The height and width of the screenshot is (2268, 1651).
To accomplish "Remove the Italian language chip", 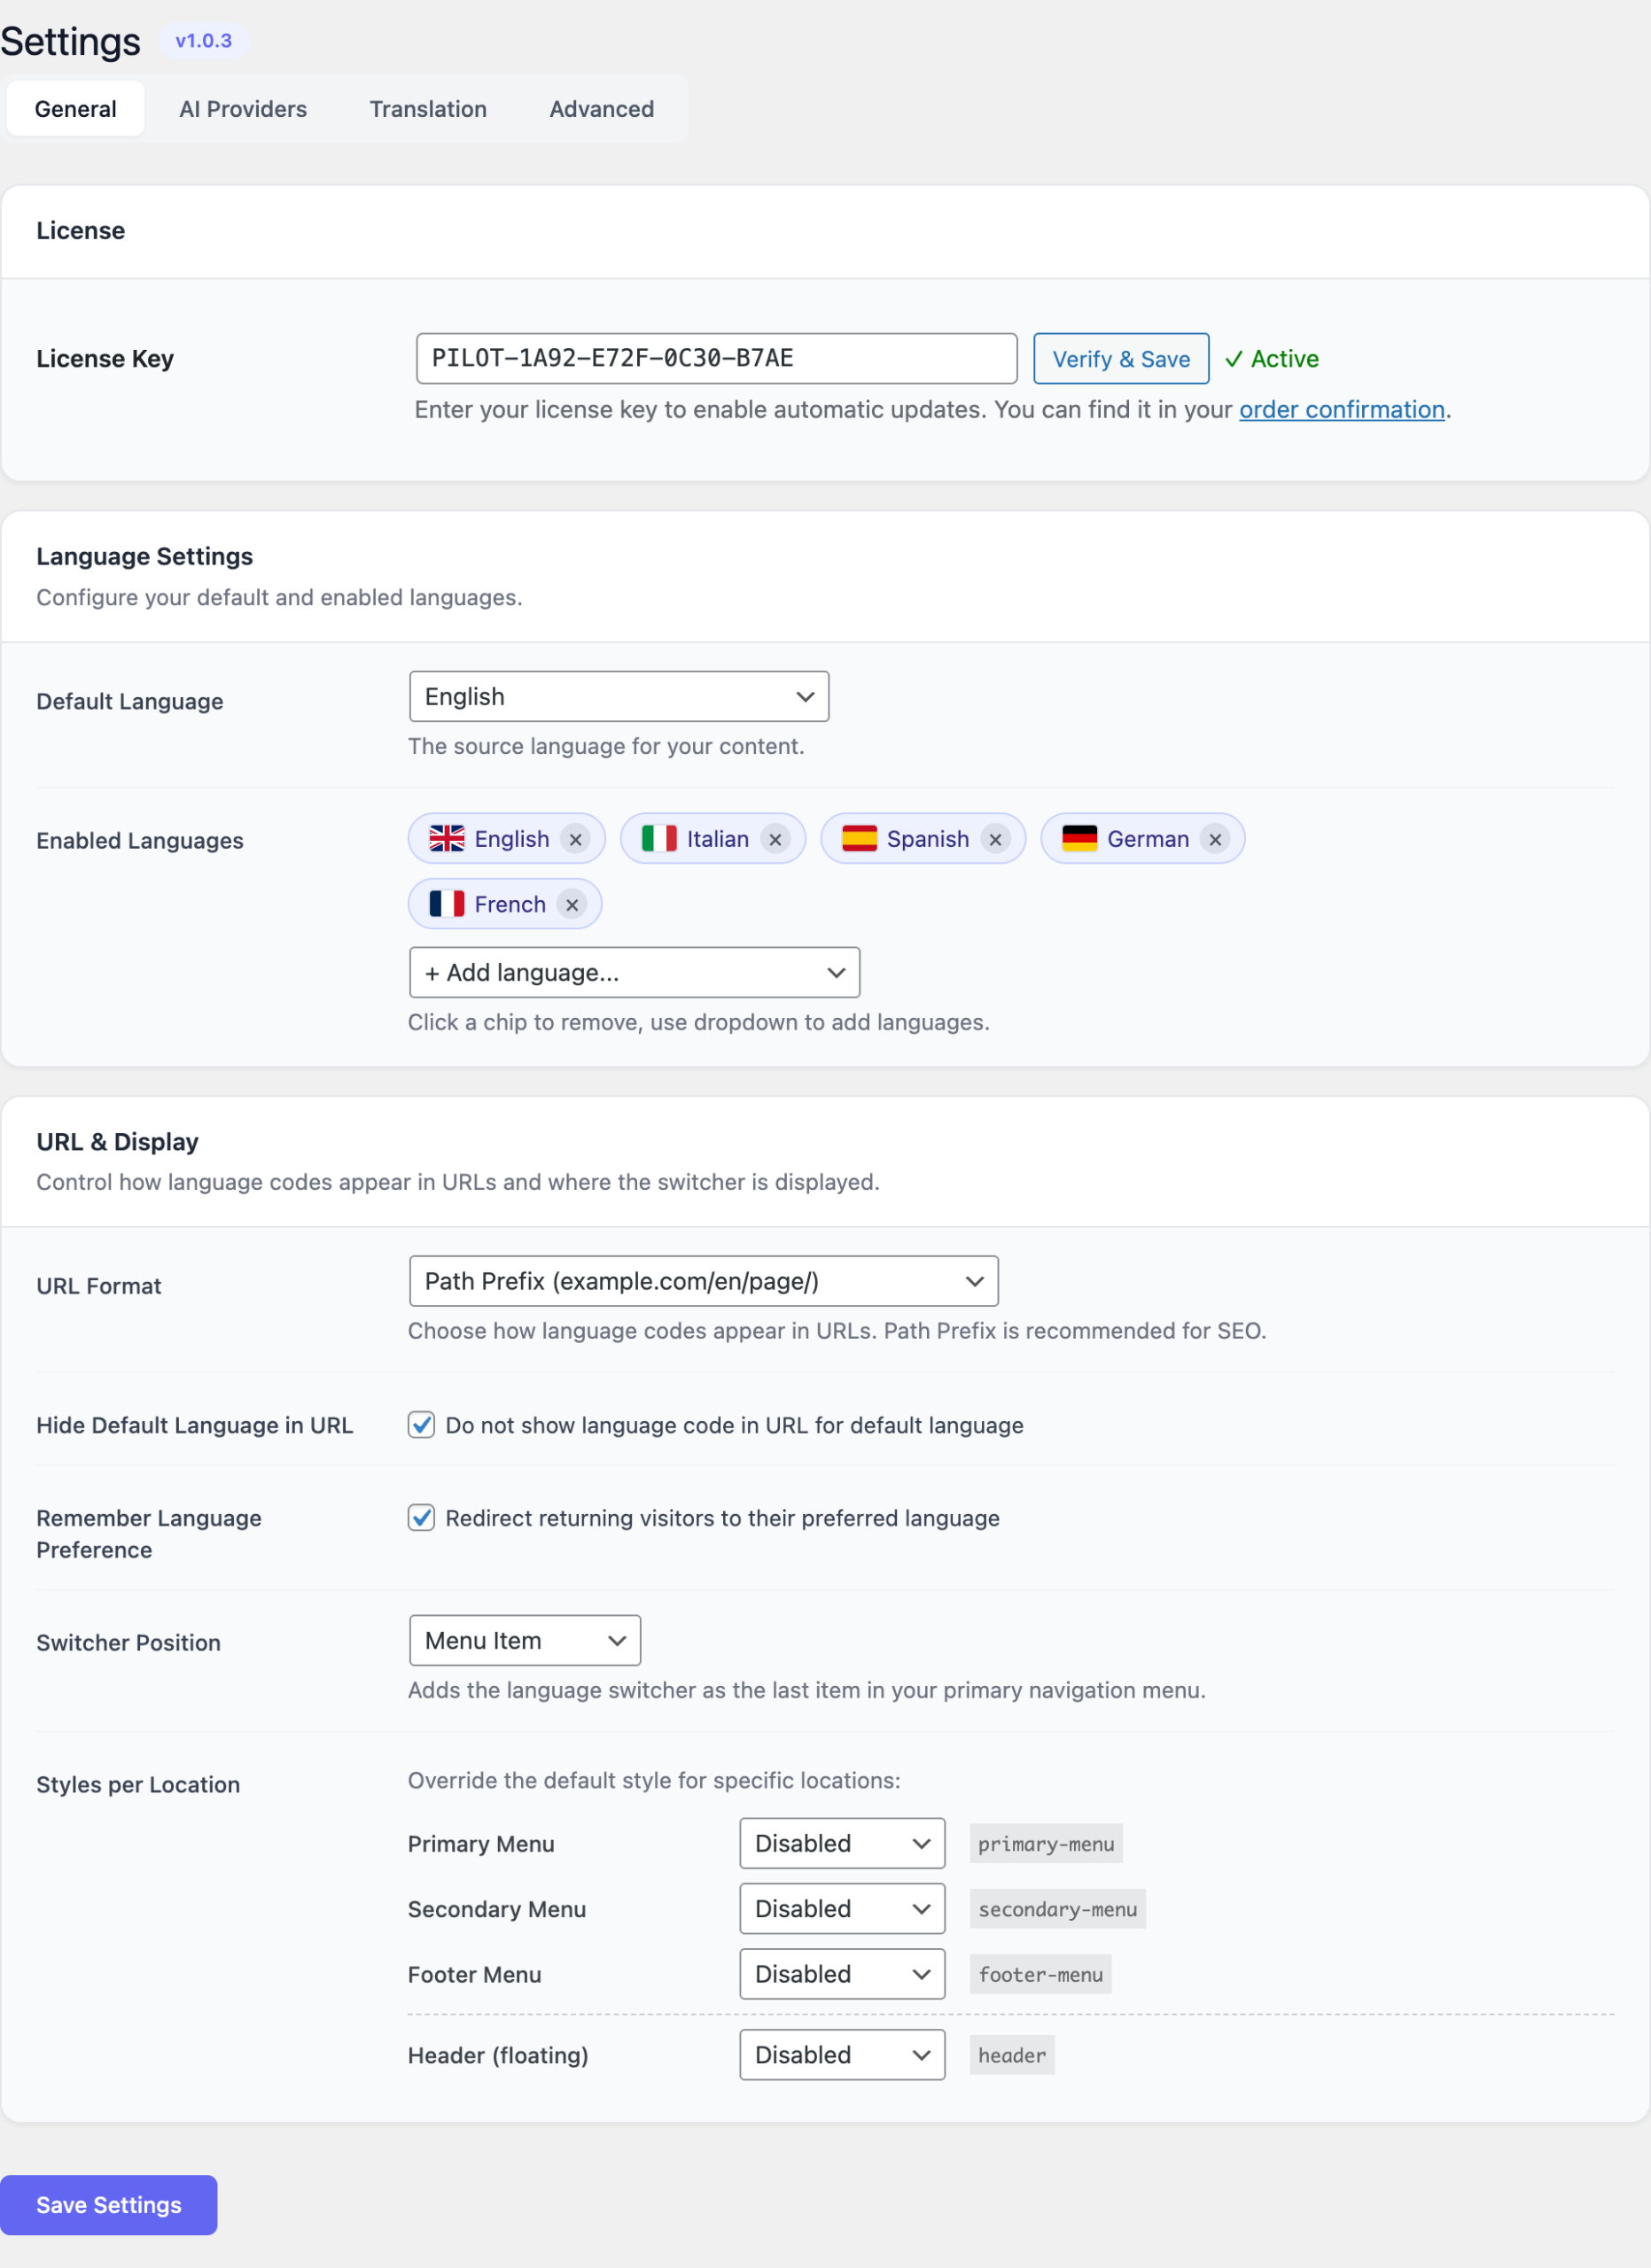I will 775,839.
